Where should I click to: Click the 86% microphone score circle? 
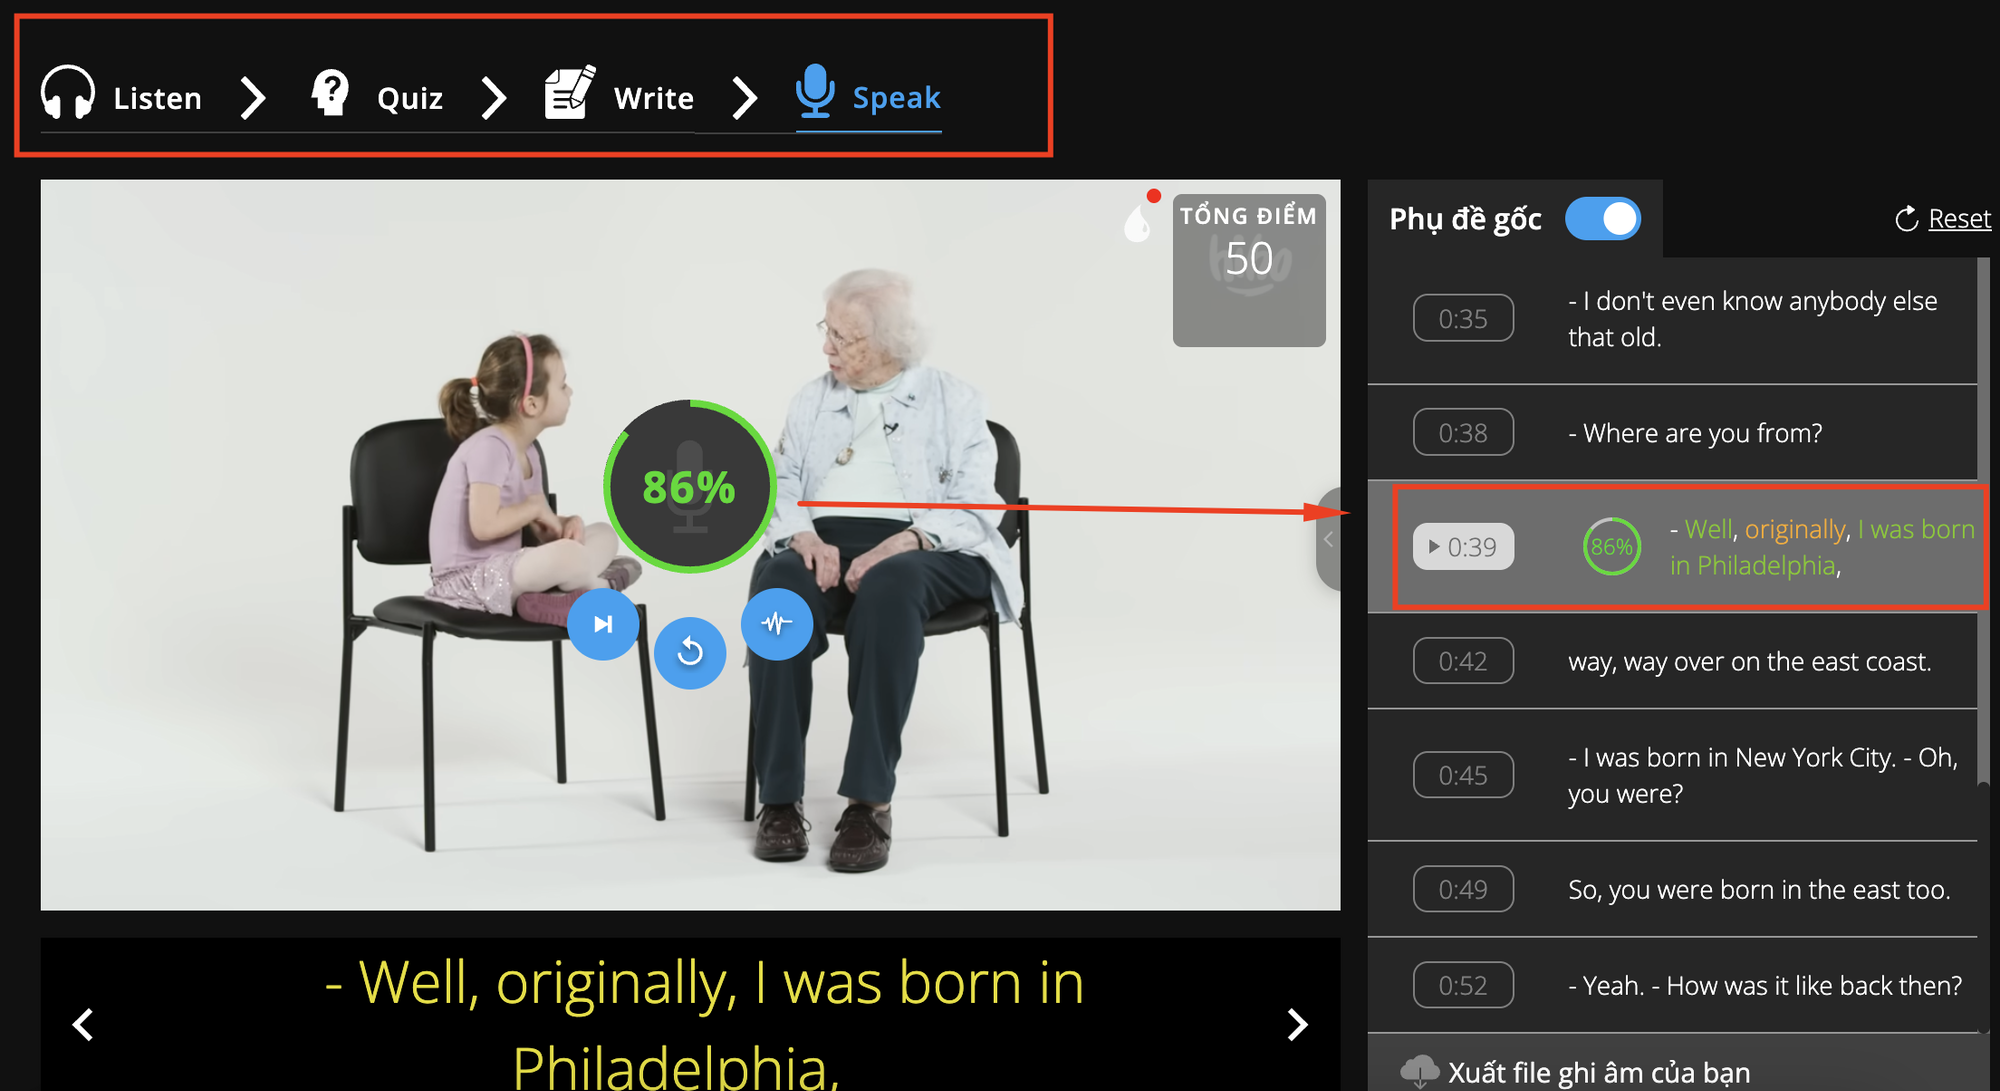pyautogui.click(x=690, y=487)
